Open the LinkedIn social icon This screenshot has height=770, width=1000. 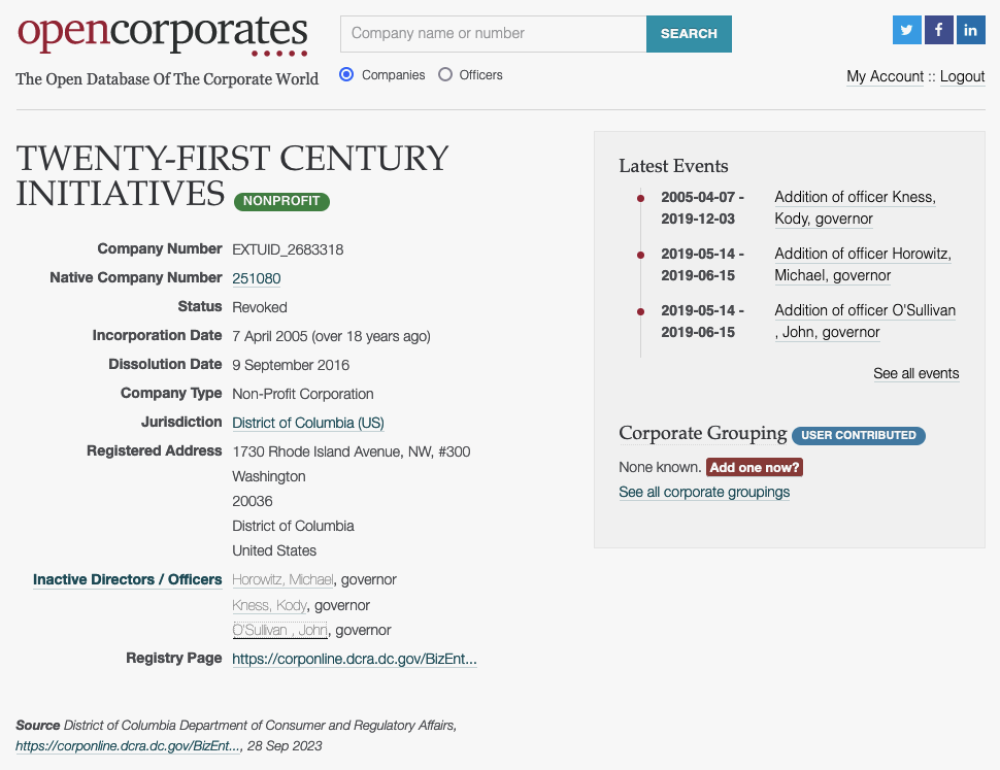971,30
